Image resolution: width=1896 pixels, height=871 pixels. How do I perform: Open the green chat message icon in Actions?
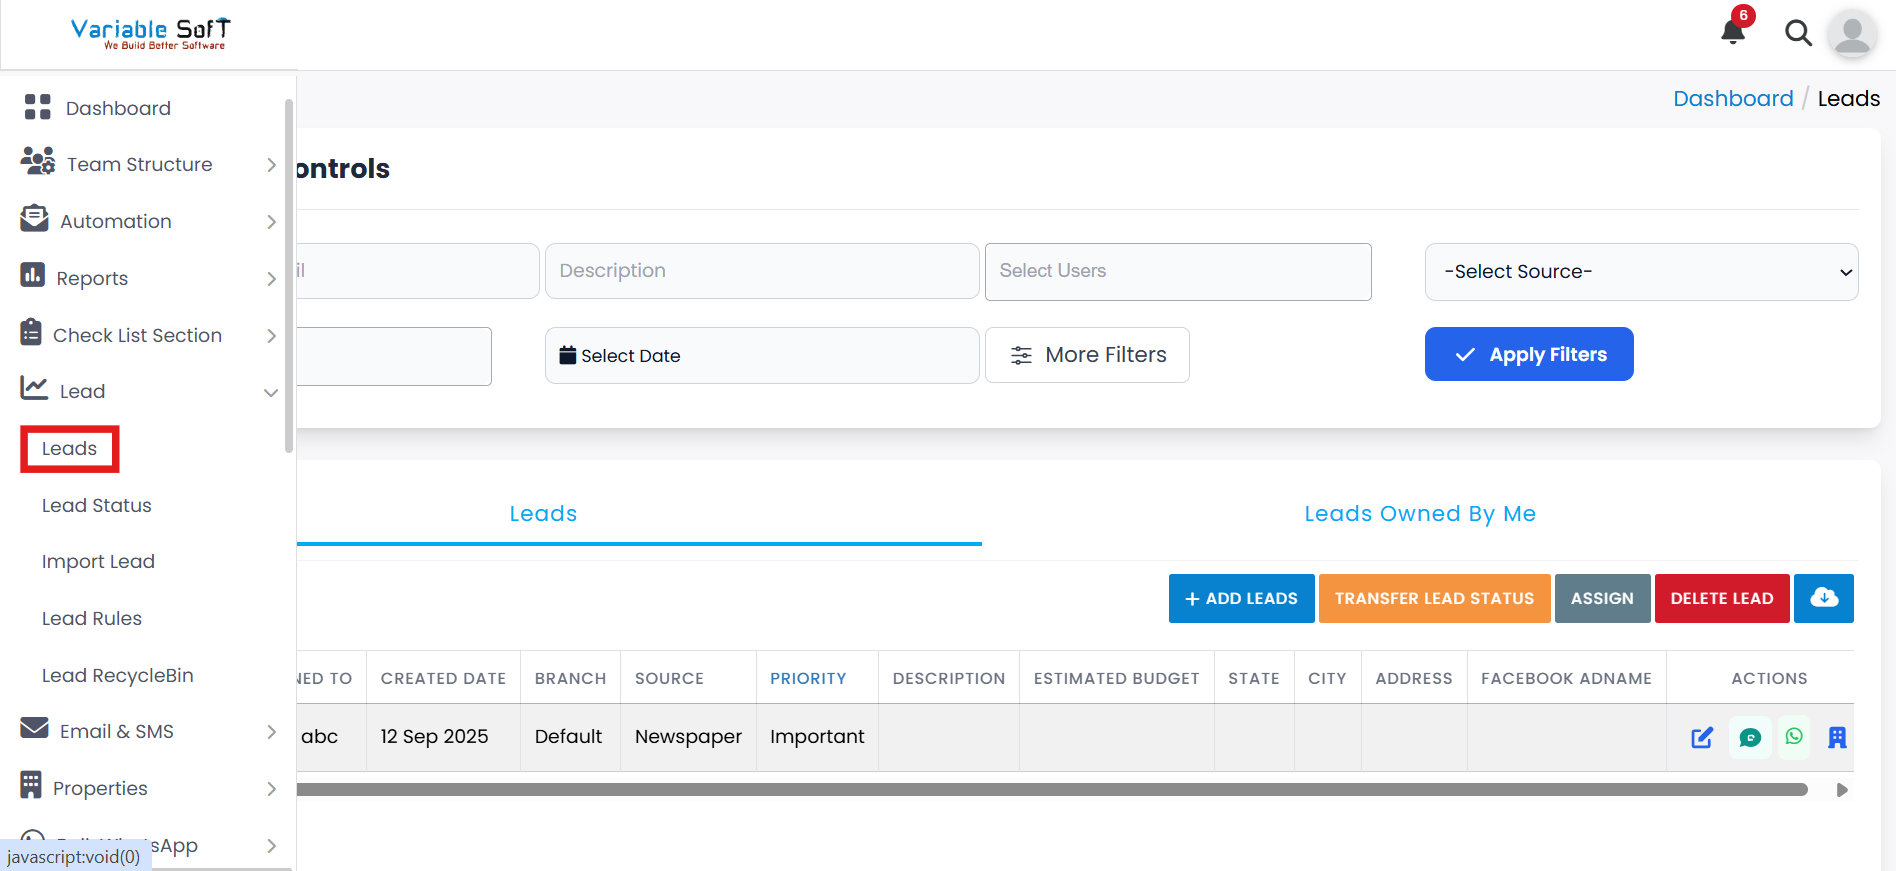tap(1750, 738)
